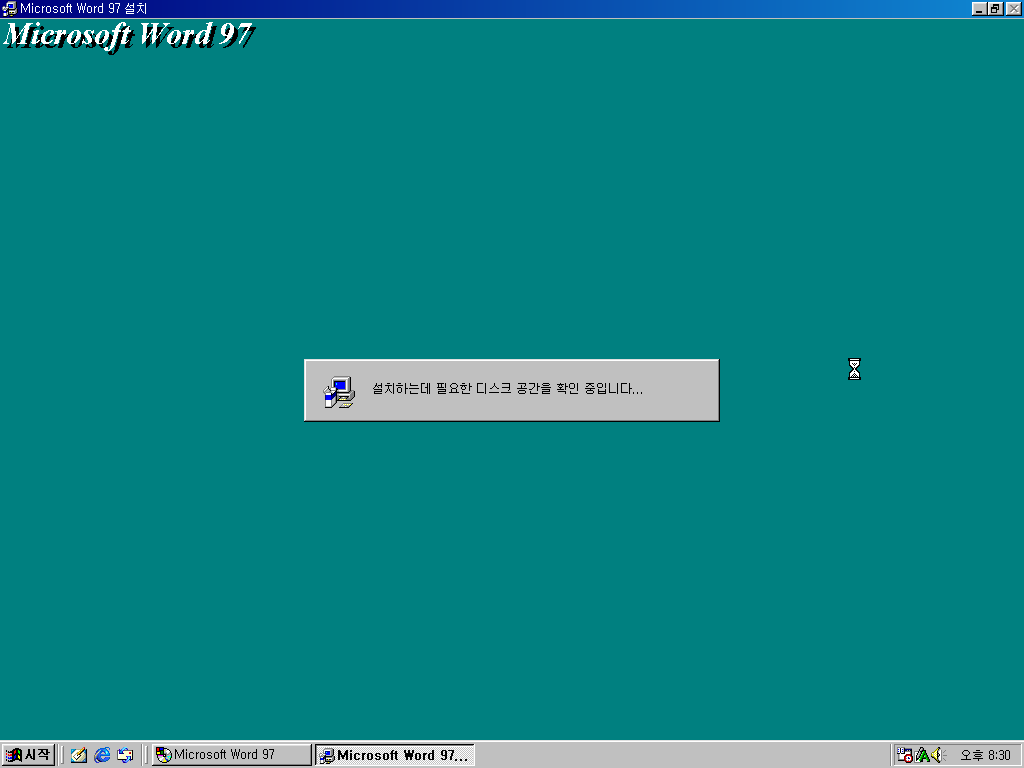This screenshot has height=768, width=1024.
Task: Close the Word 97 setup window
Action: [1013, 8]
